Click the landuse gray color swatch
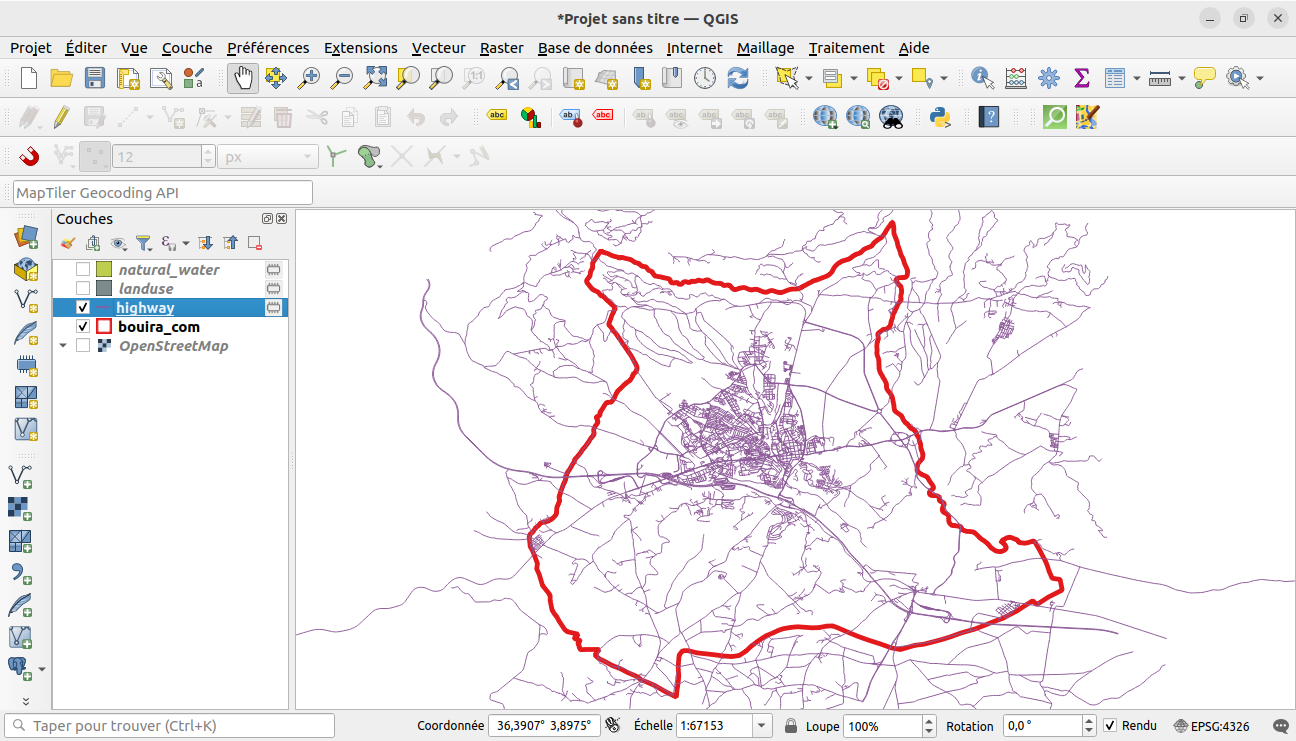This screenshot has width=1296, height=741. (x=104, y=289)
